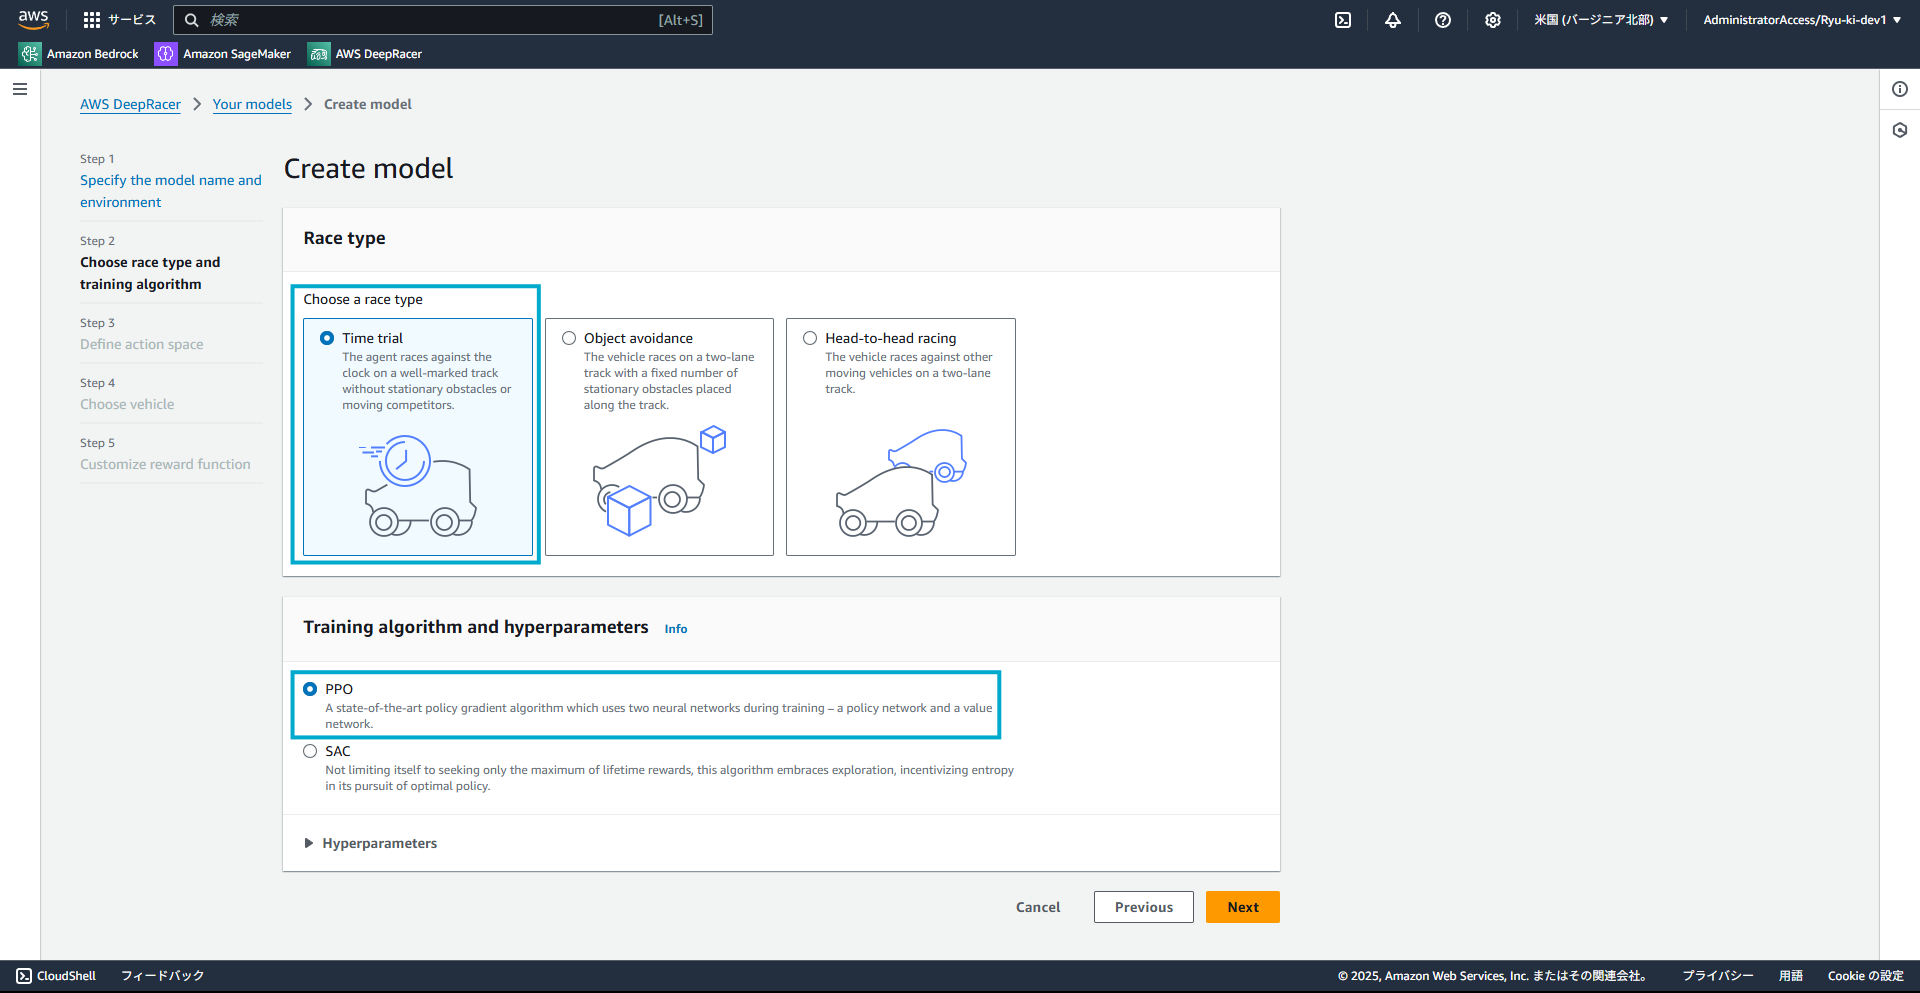This screenshot has height=993, width=1920.
Task: Open the region selector dropdown
Action: coord(1601,20)
